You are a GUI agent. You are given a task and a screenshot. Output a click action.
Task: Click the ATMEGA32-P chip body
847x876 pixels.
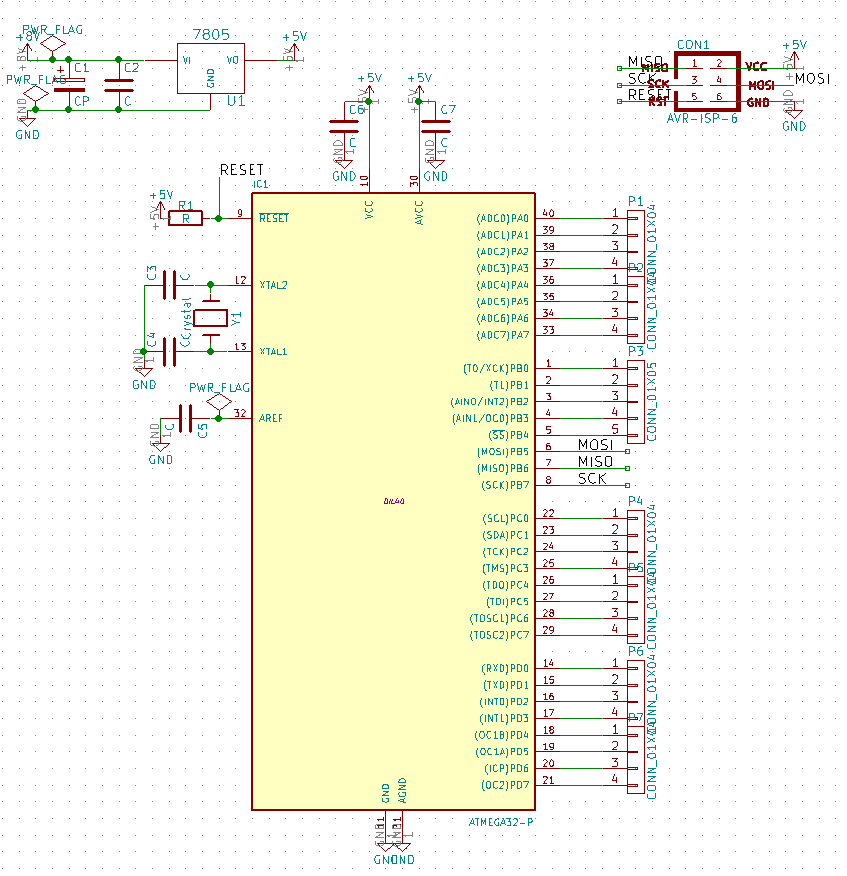[x=393, y=501]
